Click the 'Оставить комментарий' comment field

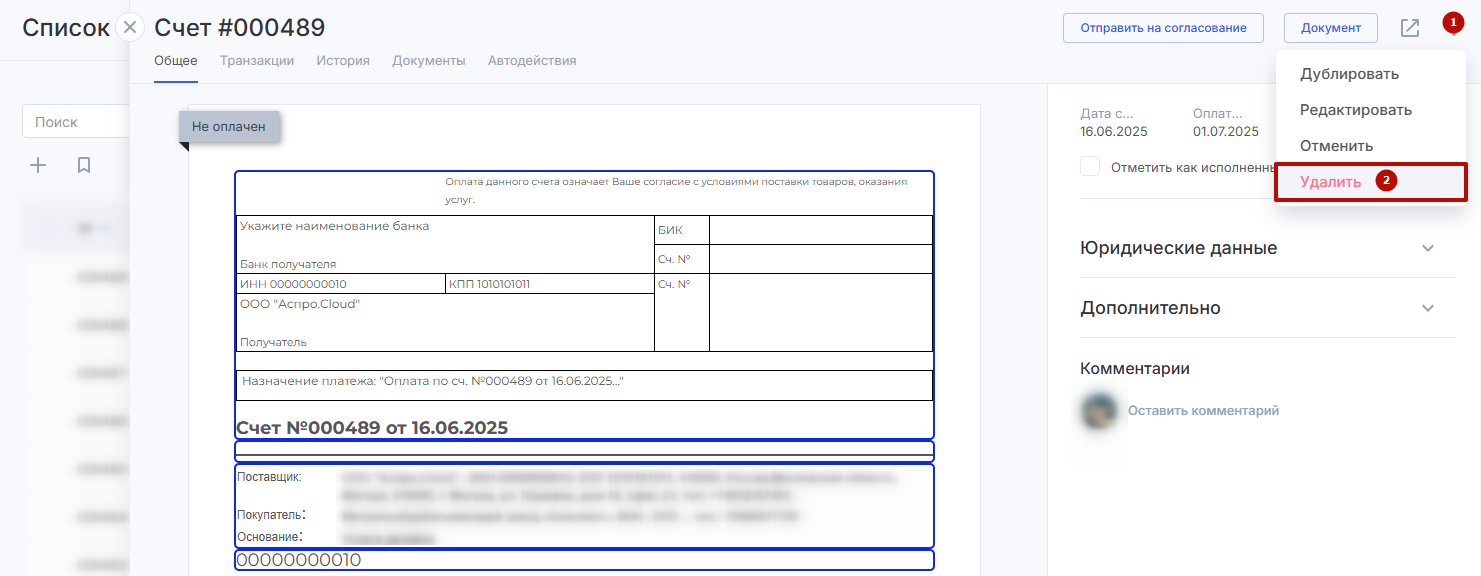[x=1203, y=411]
